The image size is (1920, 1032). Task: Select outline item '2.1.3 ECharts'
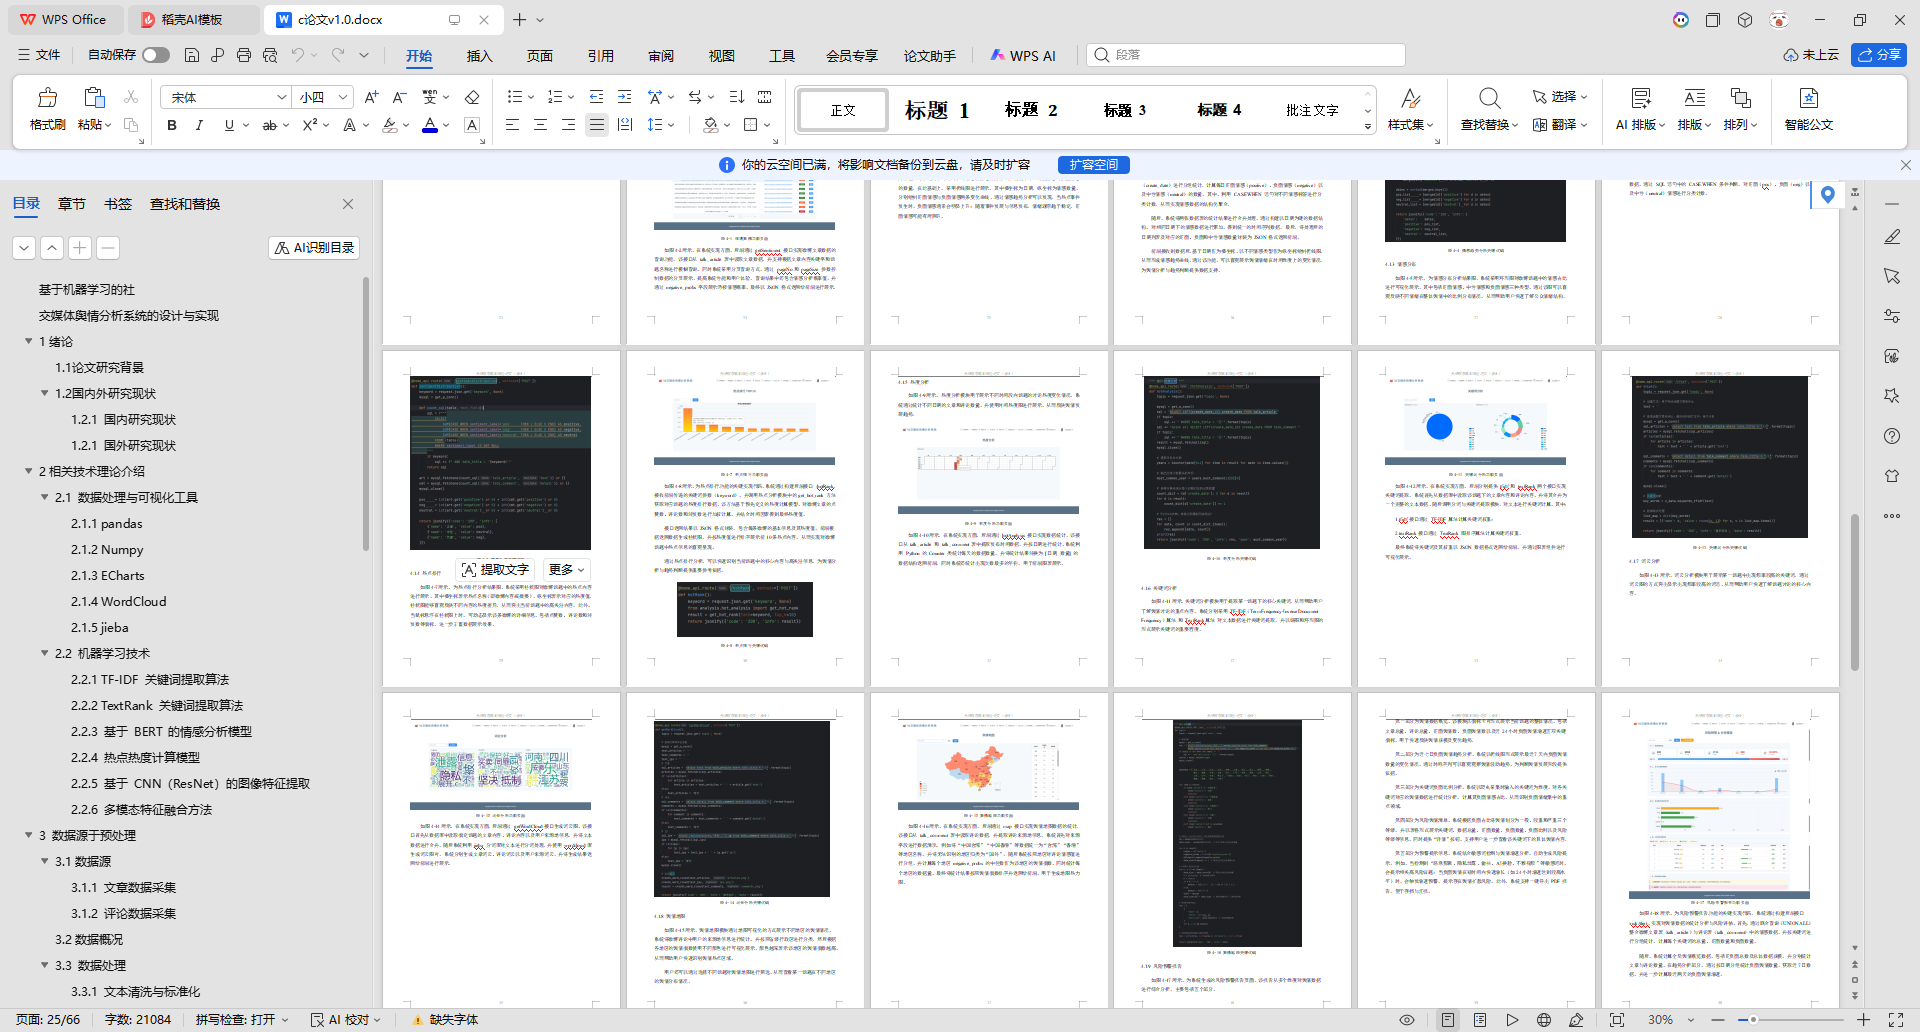tap(108, 575)
